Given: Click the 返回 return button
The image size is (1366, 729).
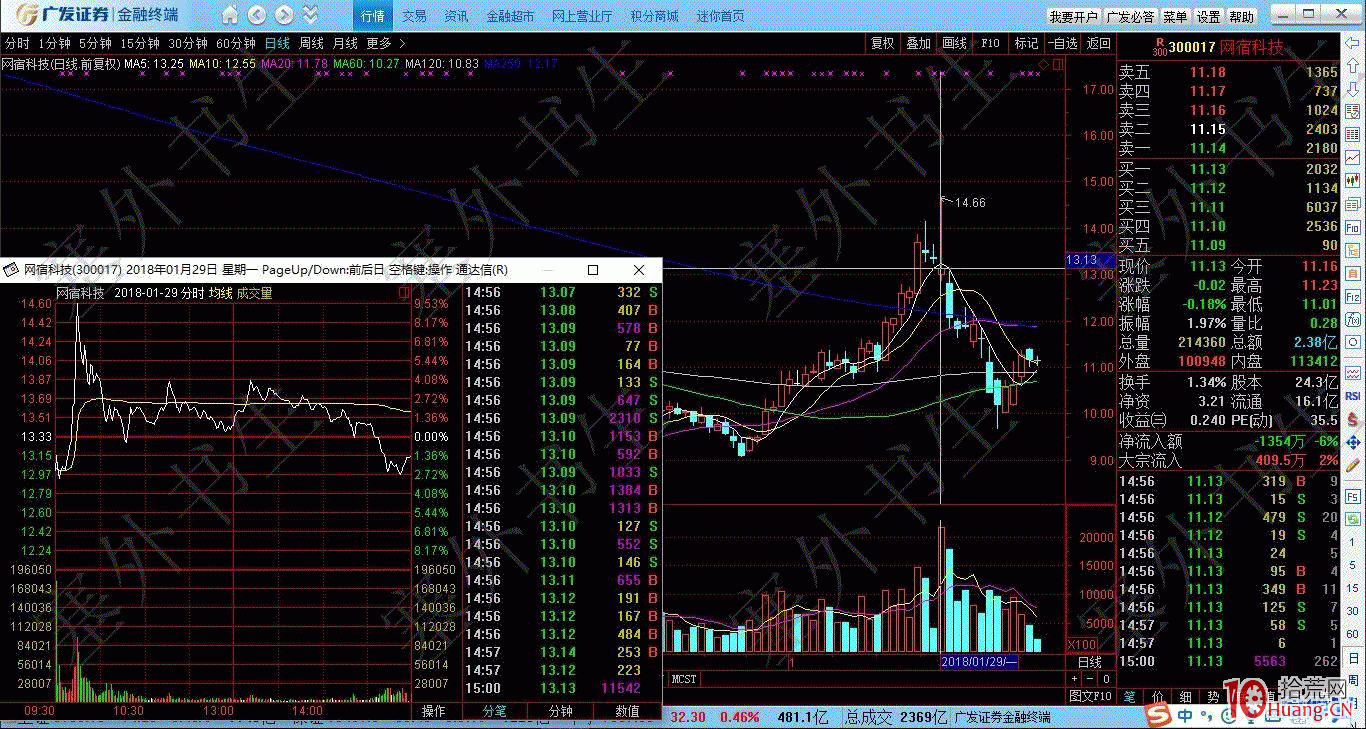Looking at the screenshot, I should [x=1099, y=43].
